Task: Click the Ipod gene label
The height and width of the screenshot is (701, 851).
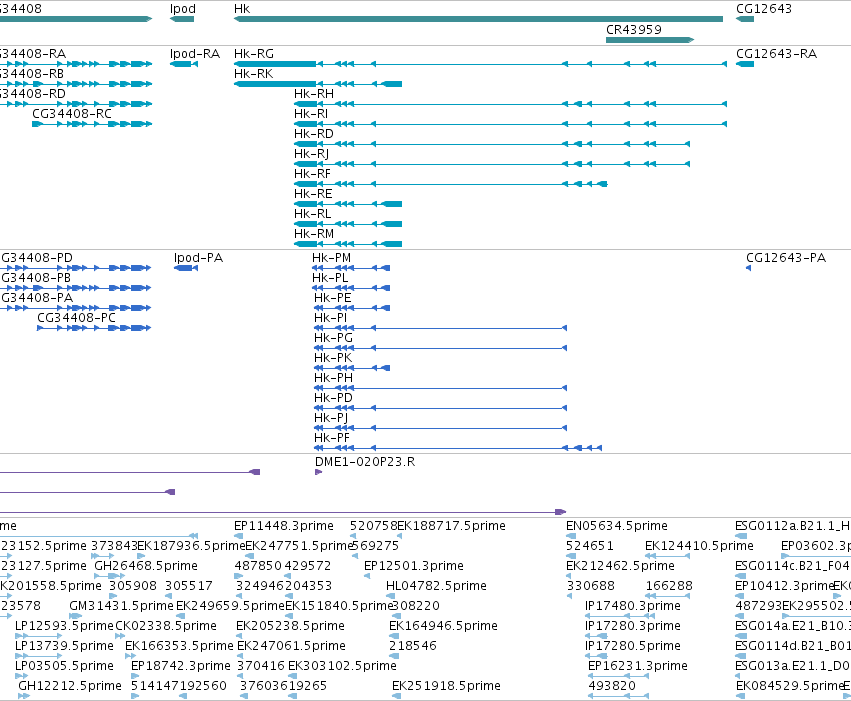Action: [x=182, y=9]
